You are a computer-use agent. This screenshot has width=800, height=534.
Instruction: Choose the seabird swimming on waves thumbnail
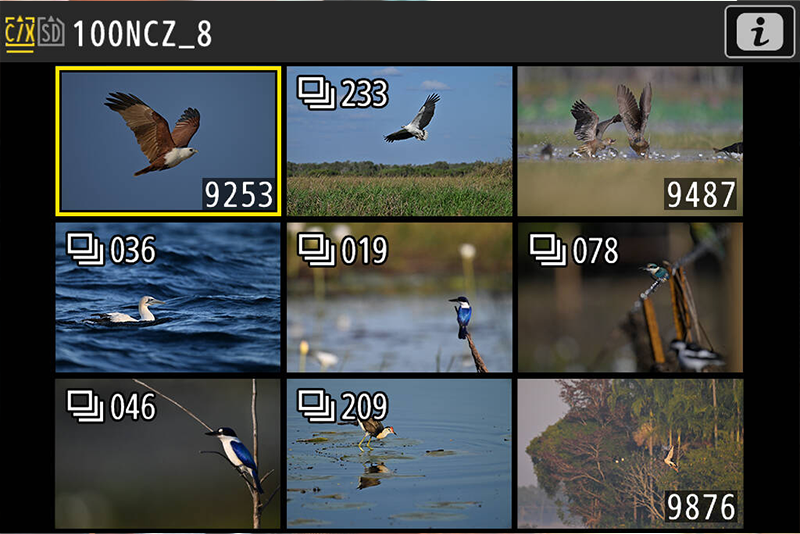coord(168,297)
